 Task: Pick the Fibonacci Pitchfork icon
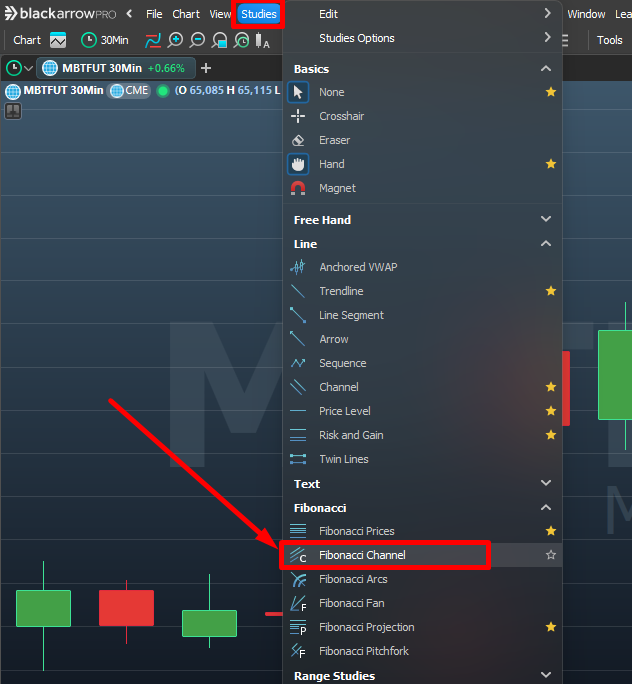coord(298,651)
